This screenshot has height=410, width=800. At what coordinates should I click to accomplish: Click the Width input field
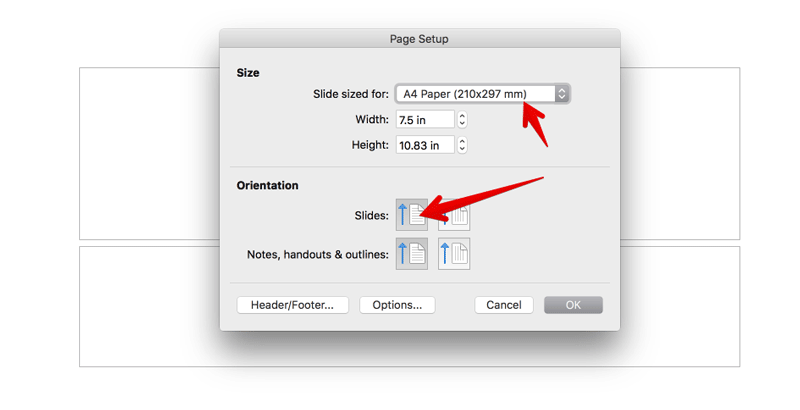[425, 120]
